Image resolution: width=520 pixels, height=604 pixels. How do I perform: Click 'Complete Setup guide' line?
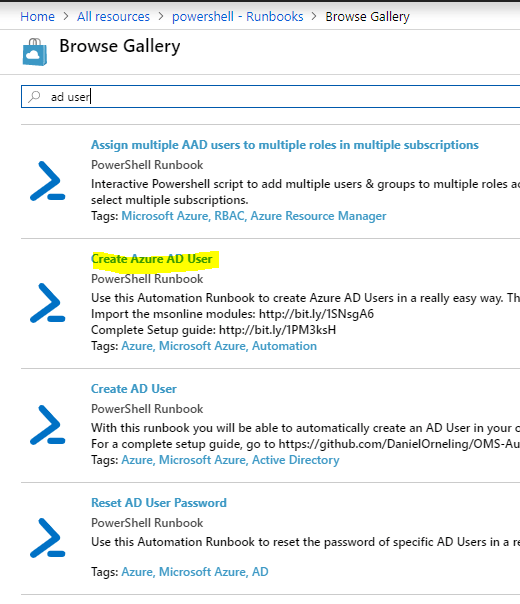tap(213, 330)
